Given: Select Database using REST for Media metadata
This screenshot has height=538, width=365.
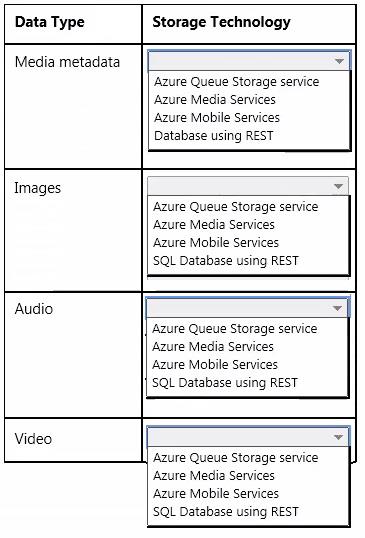Looking at the screenshot, I should click(x=214, y=136).
